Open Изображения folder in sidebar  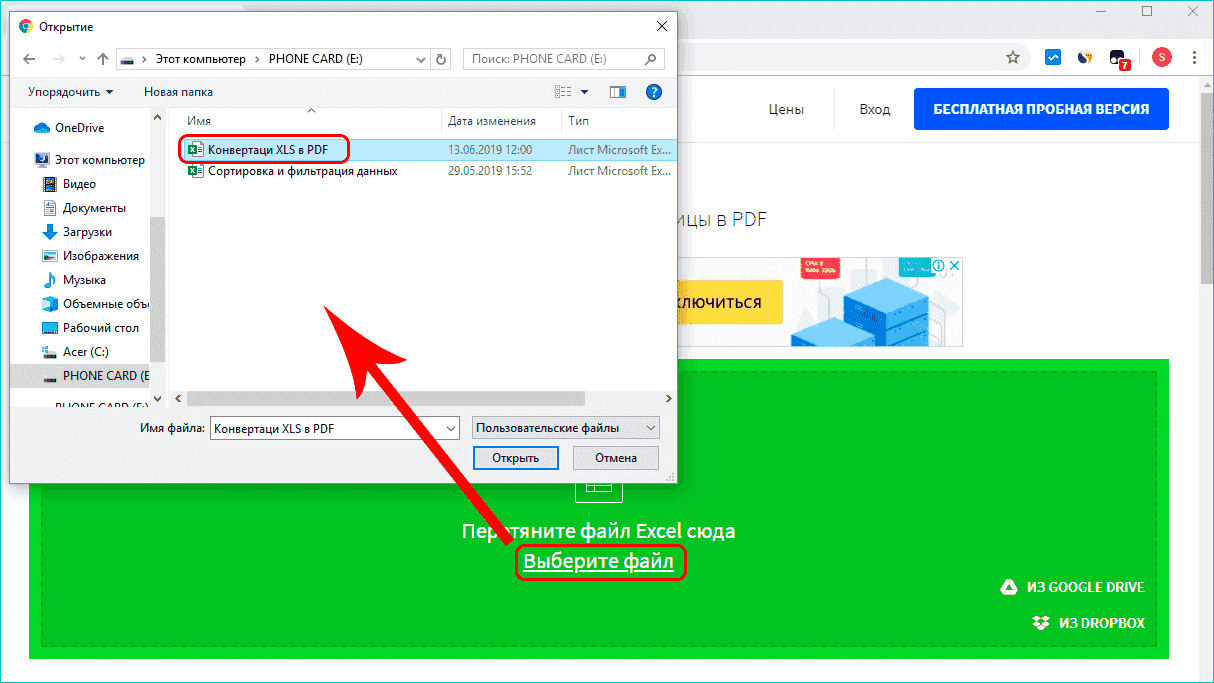pos(90,256)
